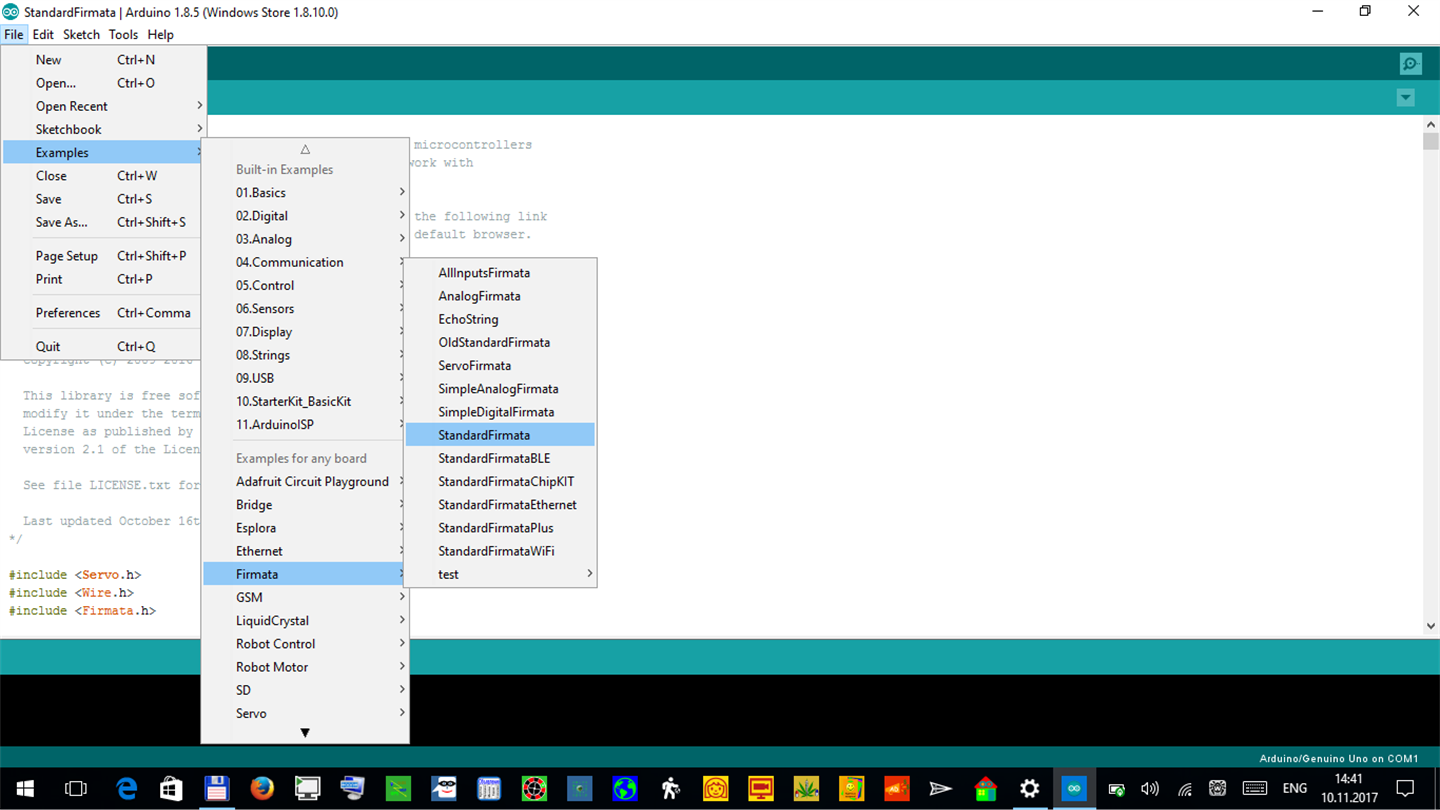This screenshot has height=810, width=1440.
Task: Expand 04.Communication examples
Action: (305, 262)
